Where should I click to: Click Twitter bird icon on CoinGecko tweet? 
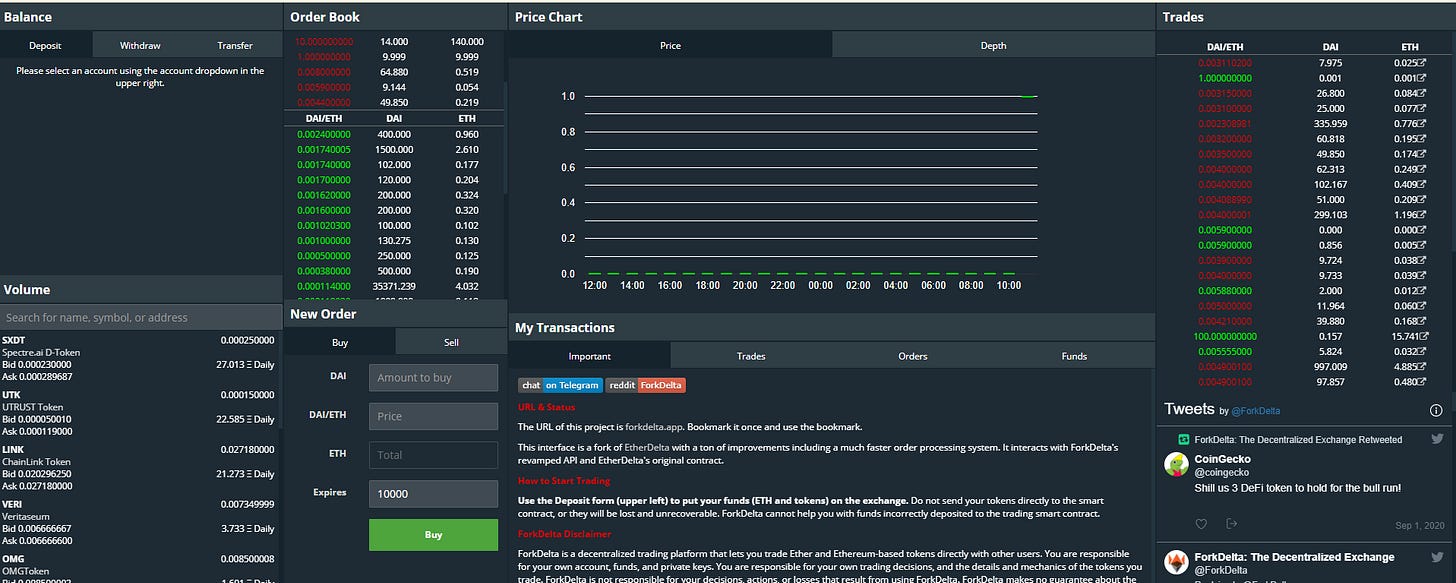click(1437, 439)
